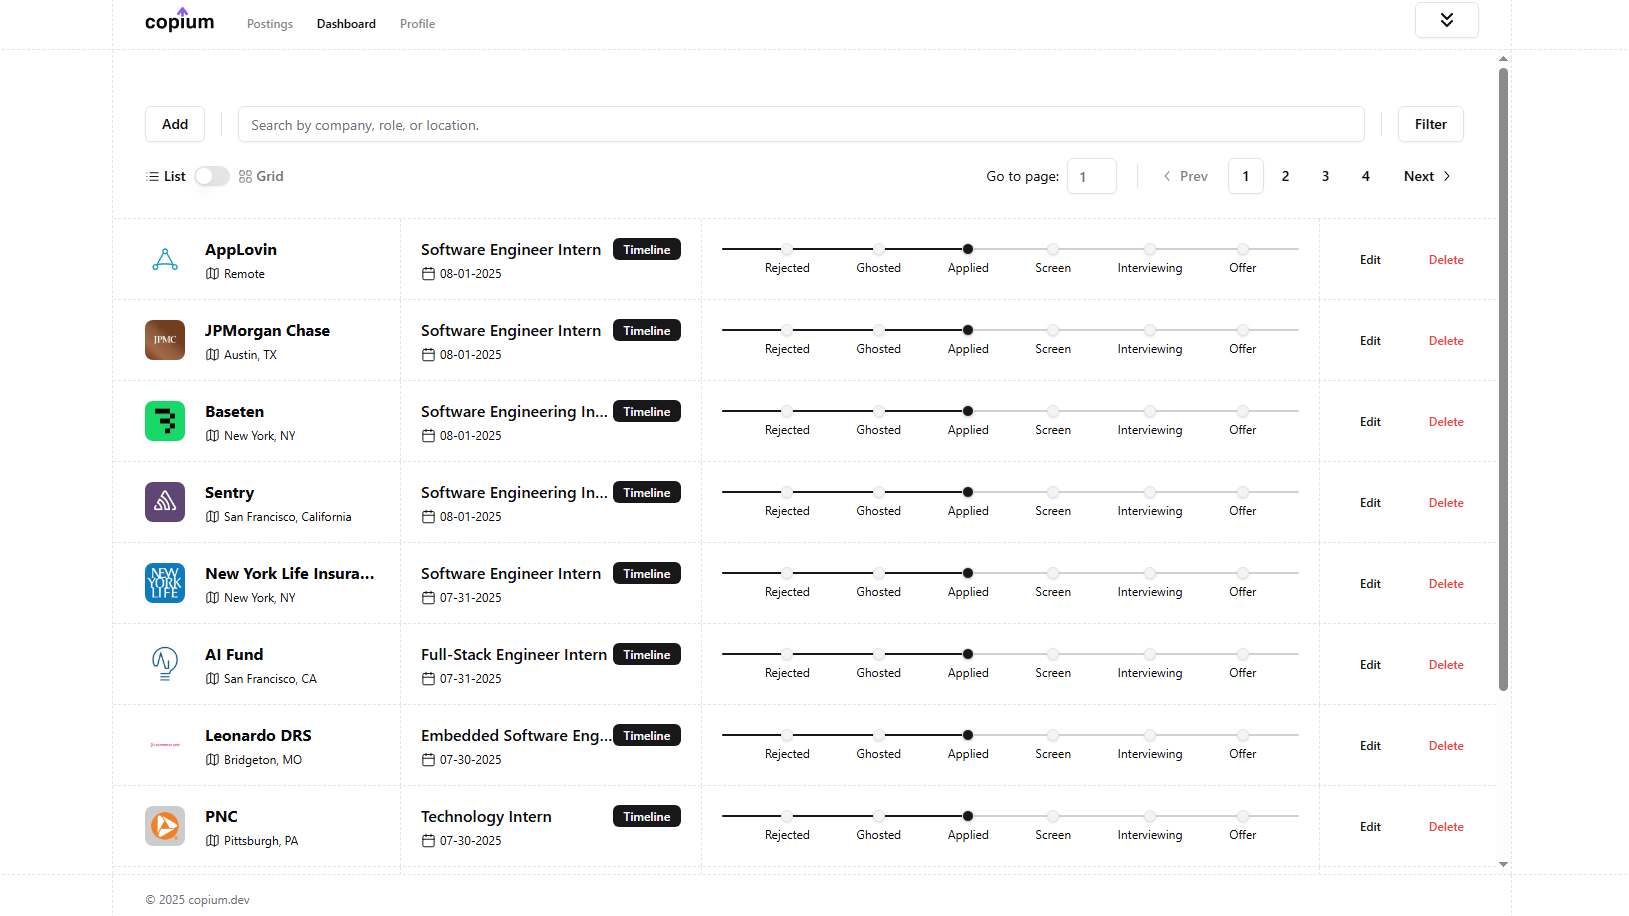Viewport: 1629px width, 916px height.
Task: Toggle the List/Grid view switch
Action: (211, 176)
